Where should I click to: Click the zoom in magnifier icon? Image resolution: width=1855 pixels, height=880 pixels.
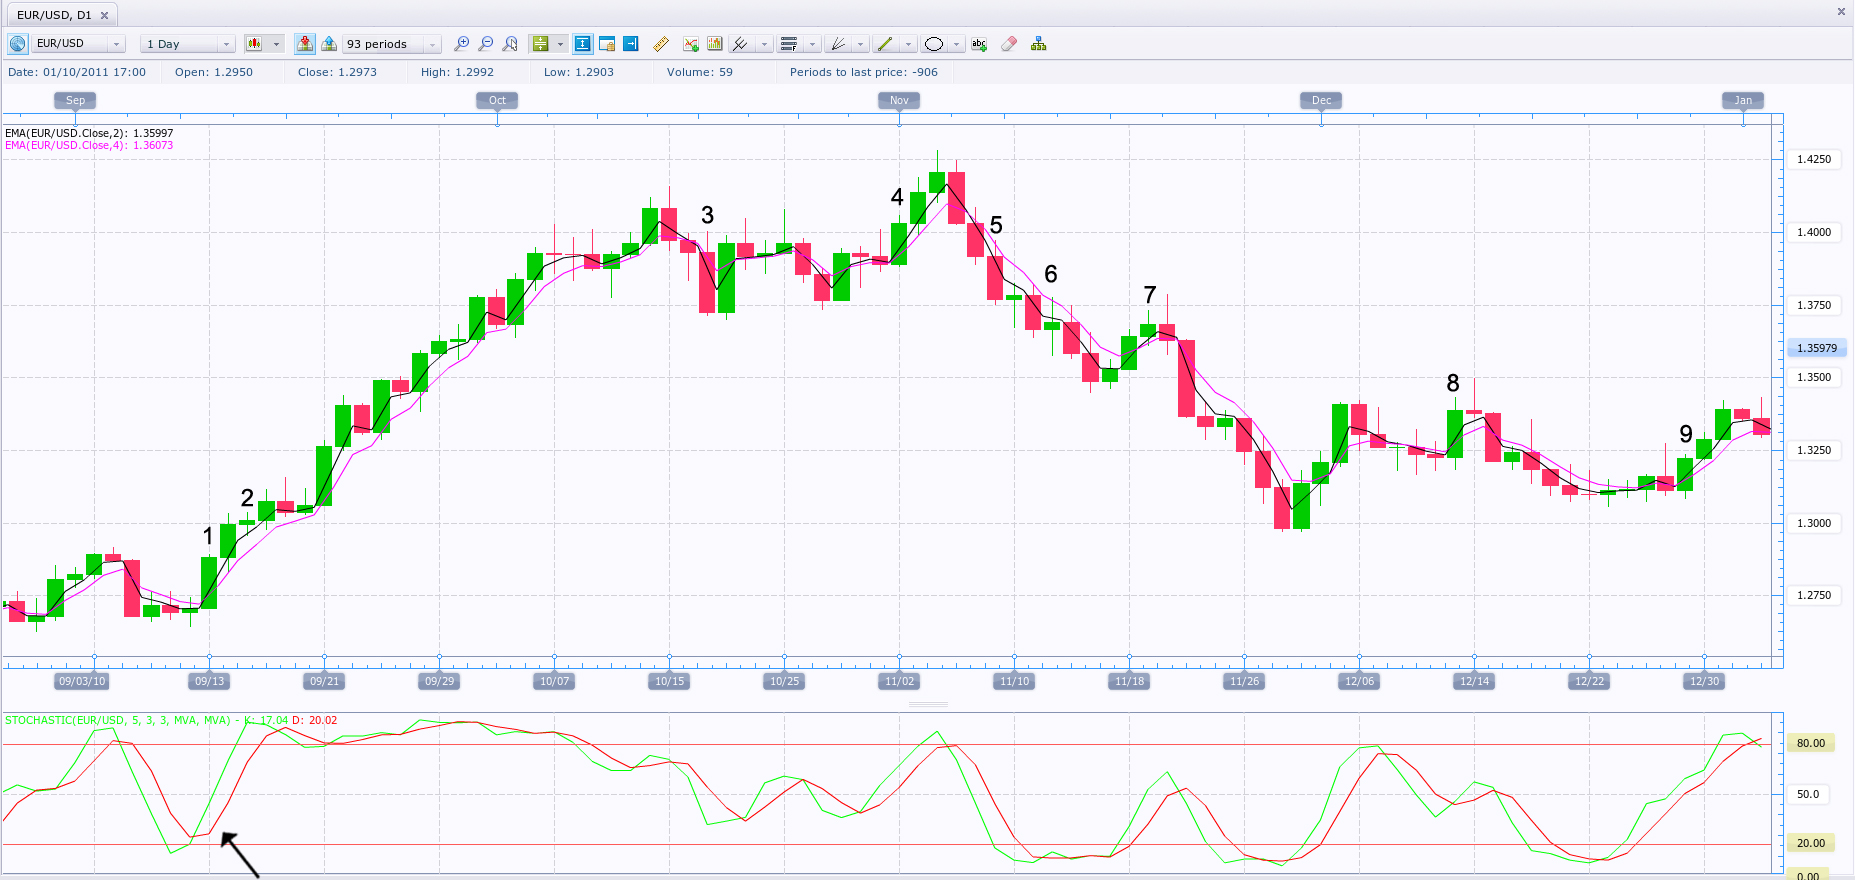pos(461,44)
